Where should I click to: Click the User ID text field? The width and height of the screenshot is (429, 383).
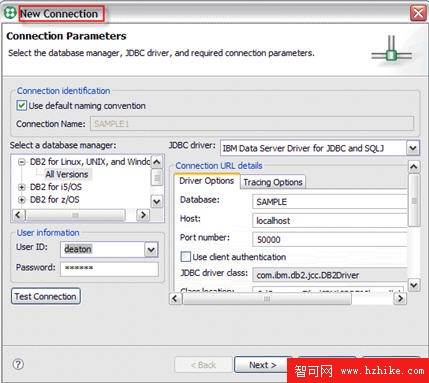point(103,249)
